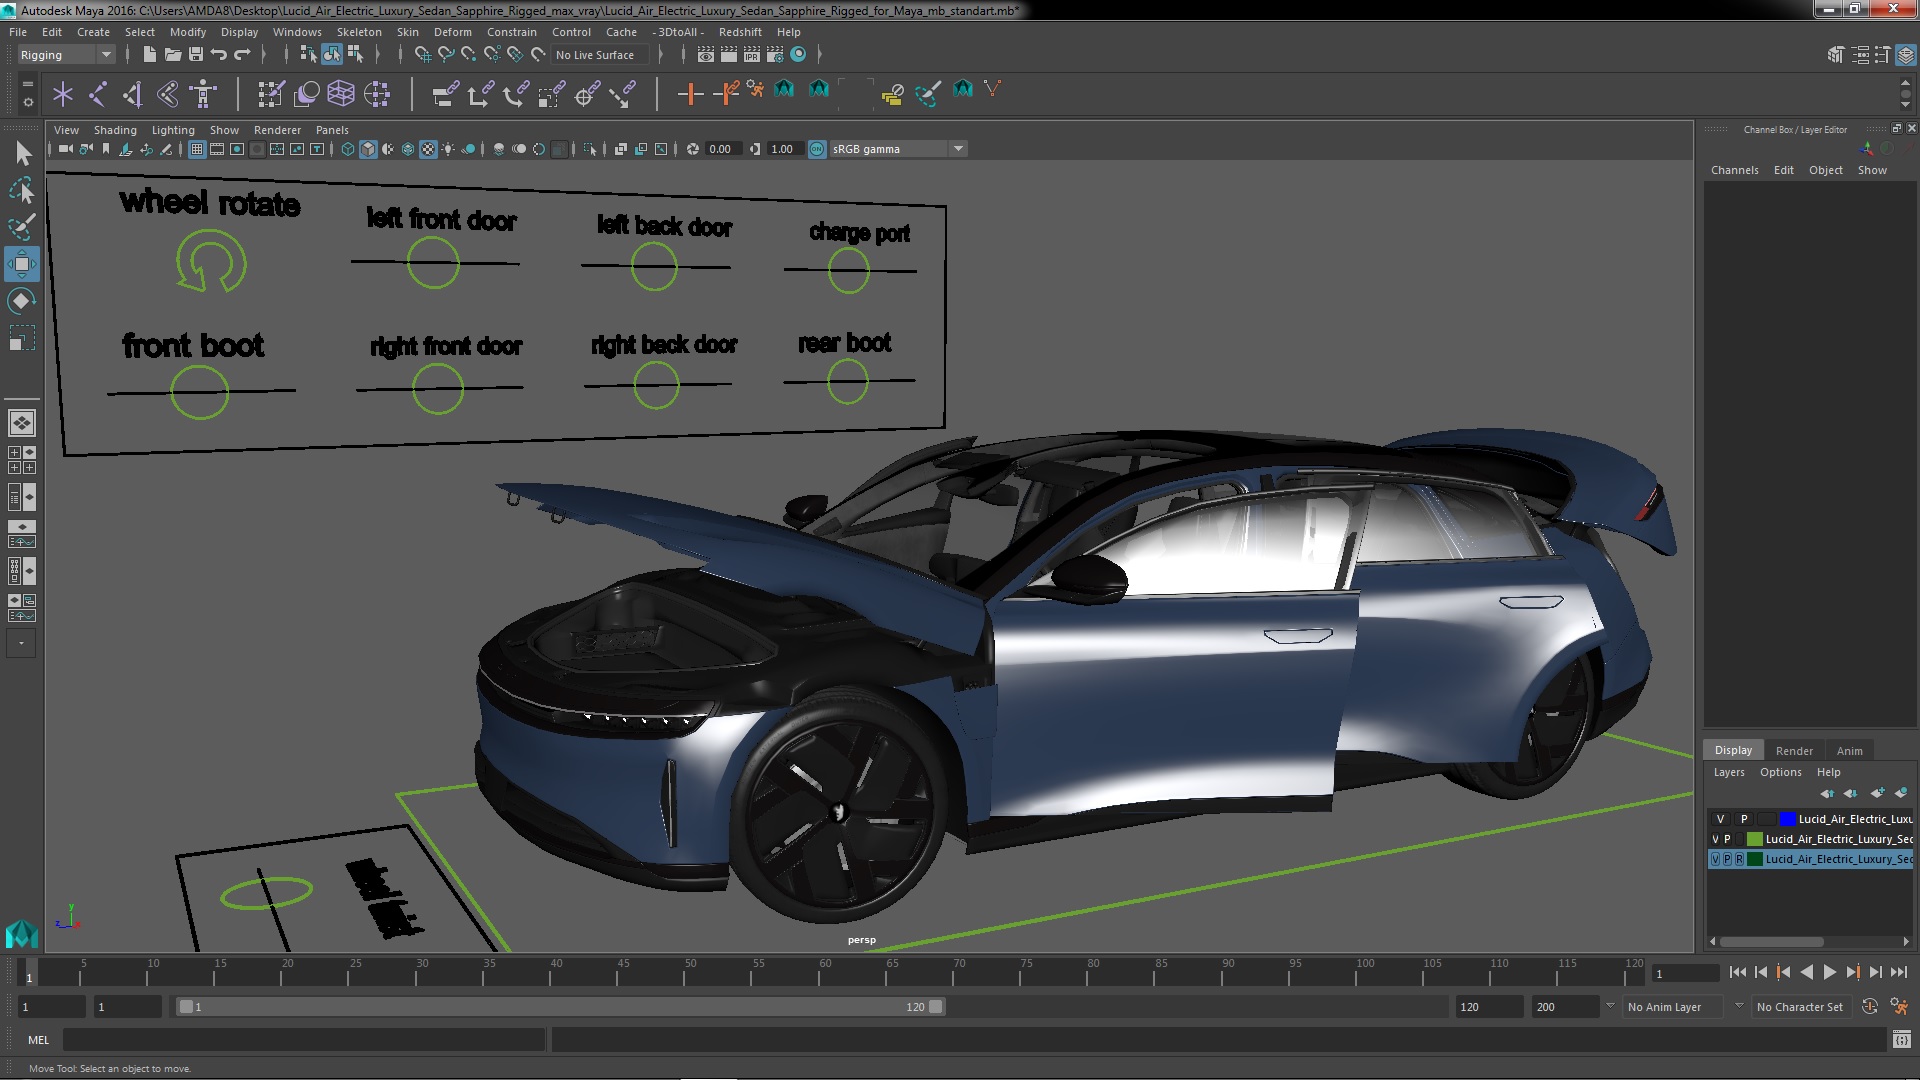Activate the Scale tool in the toolbox
Image resolution: width=1920 pixels, height=1080 pixels.
click(22, 338)
